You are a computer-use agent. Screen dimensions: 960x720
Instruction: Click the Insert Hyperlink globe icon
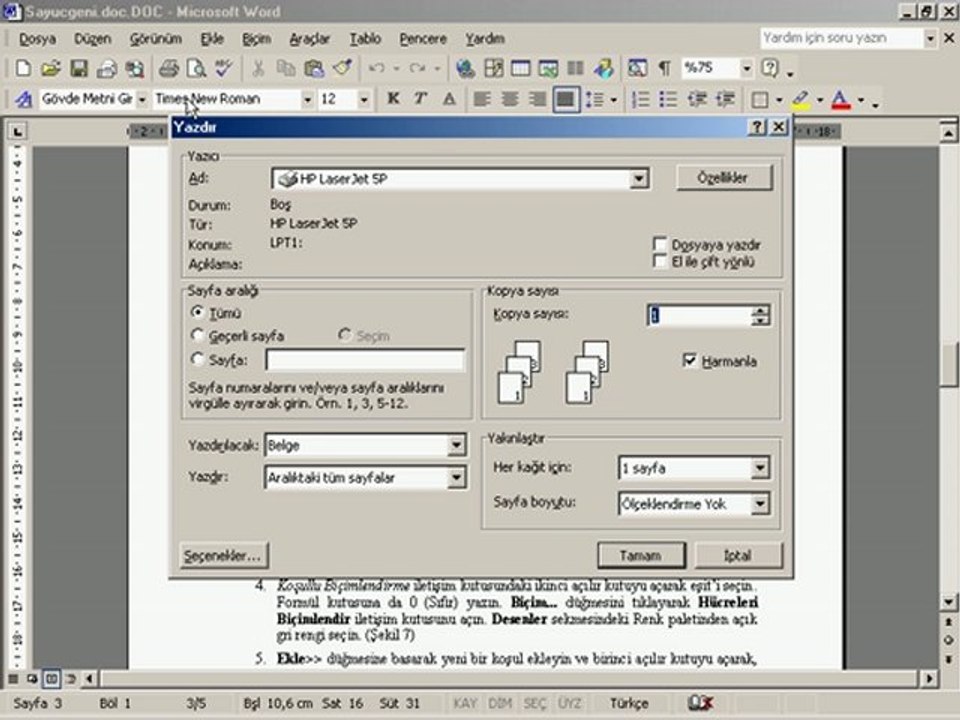(465, 68)
